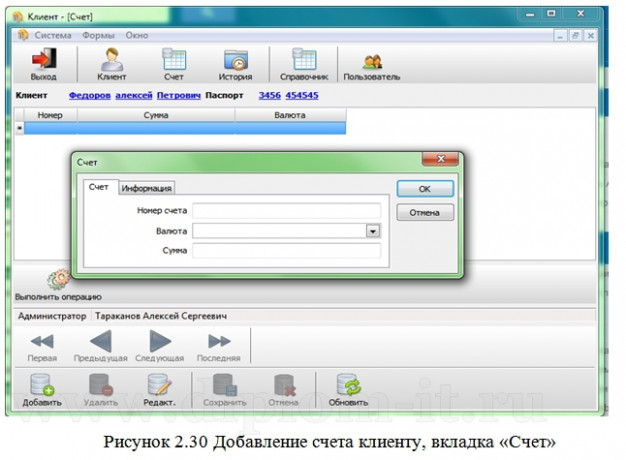Click the Удалить database icon
The height and width of the screenshot is (460, 626).
click(x=101, y=385)
